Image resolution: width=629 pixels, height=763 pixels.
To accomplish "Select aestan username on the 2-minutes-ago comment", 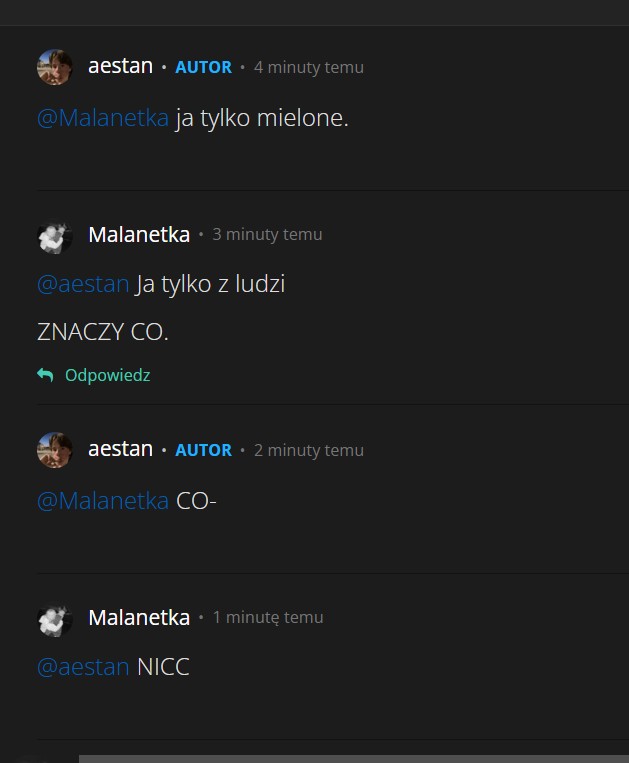I will (x=120, y=450).
